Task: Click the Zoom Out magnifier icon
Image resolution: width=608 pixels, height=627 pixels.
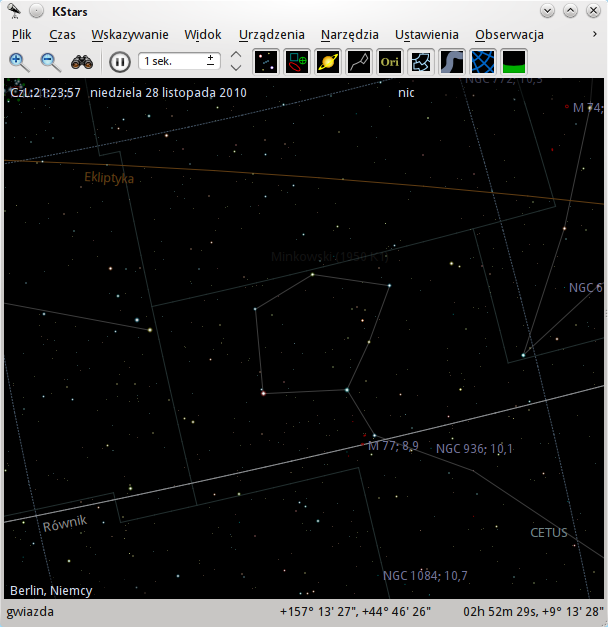Action: pos(50,61)
